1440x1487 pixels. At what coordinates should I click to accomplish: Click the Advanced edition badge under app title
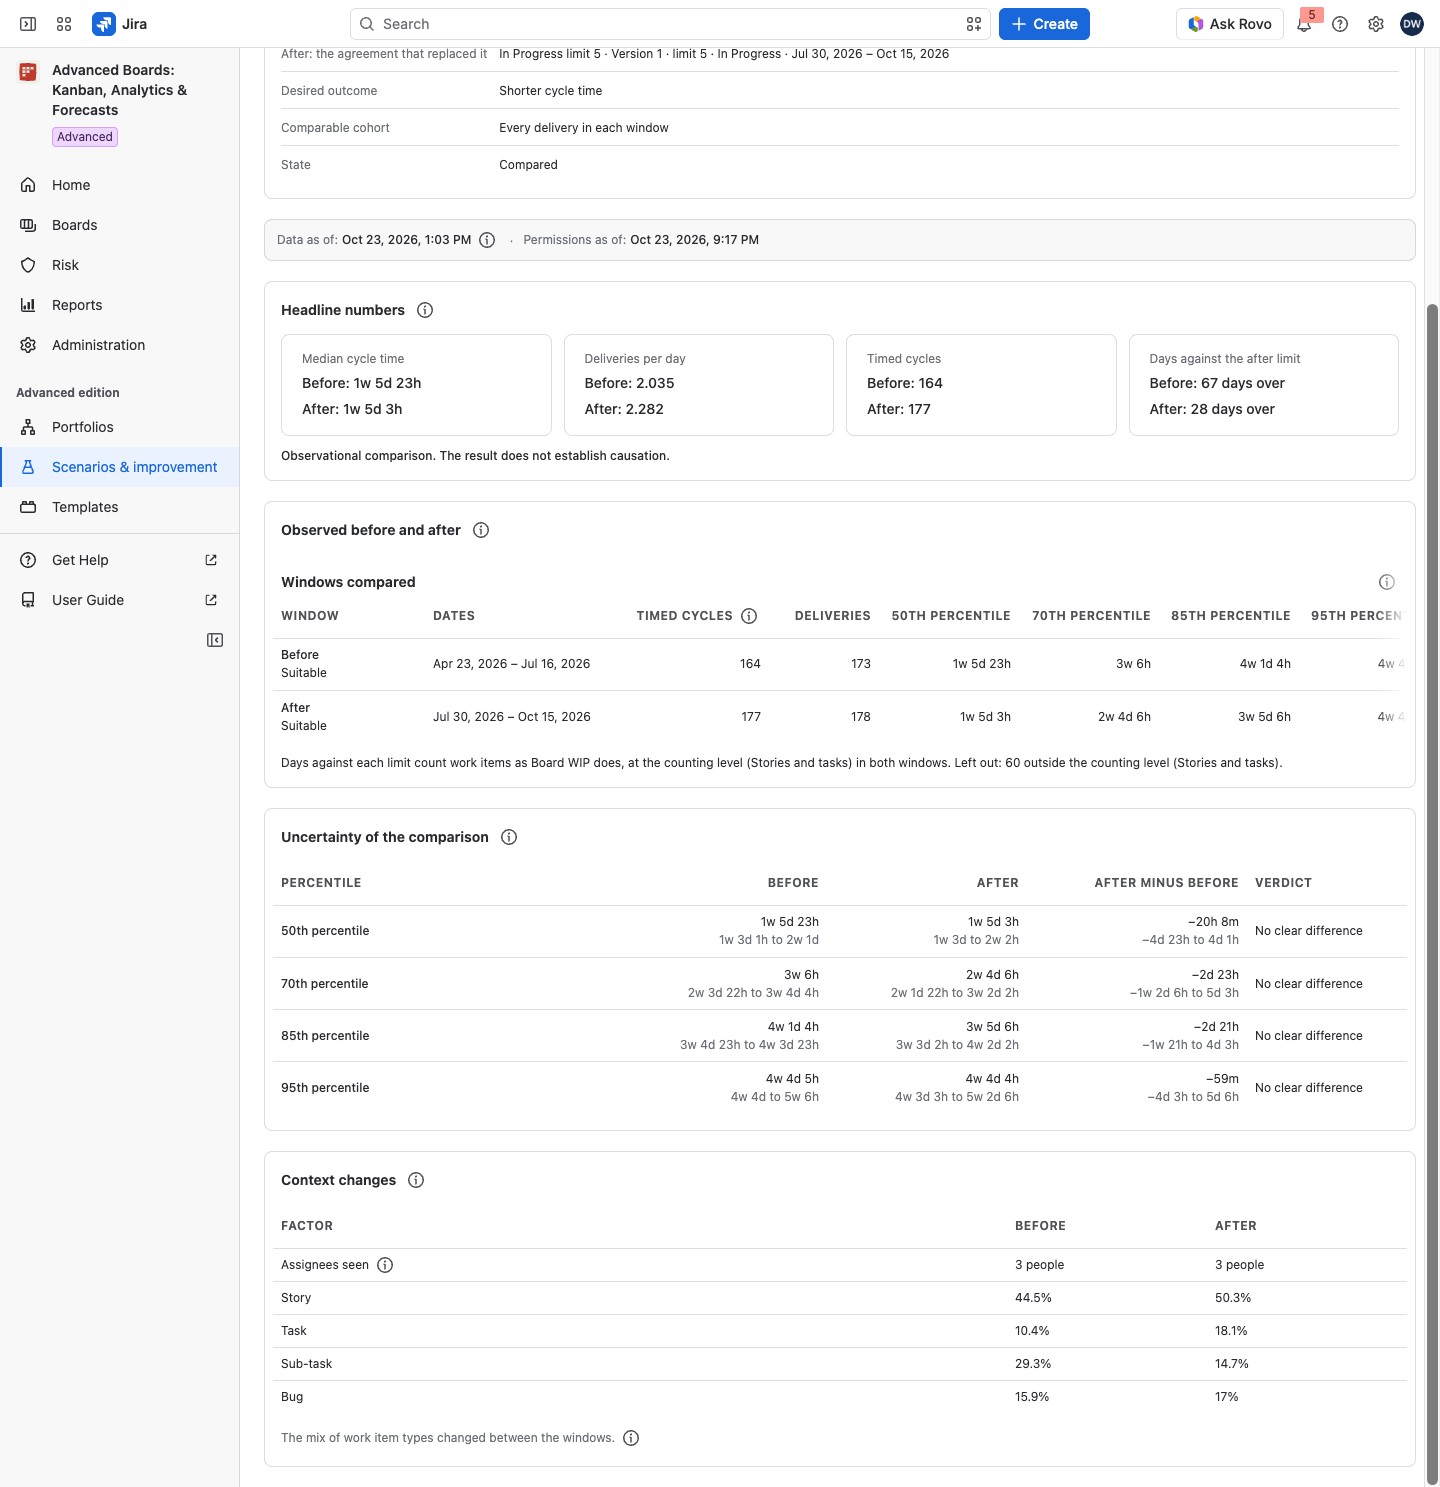85,137
